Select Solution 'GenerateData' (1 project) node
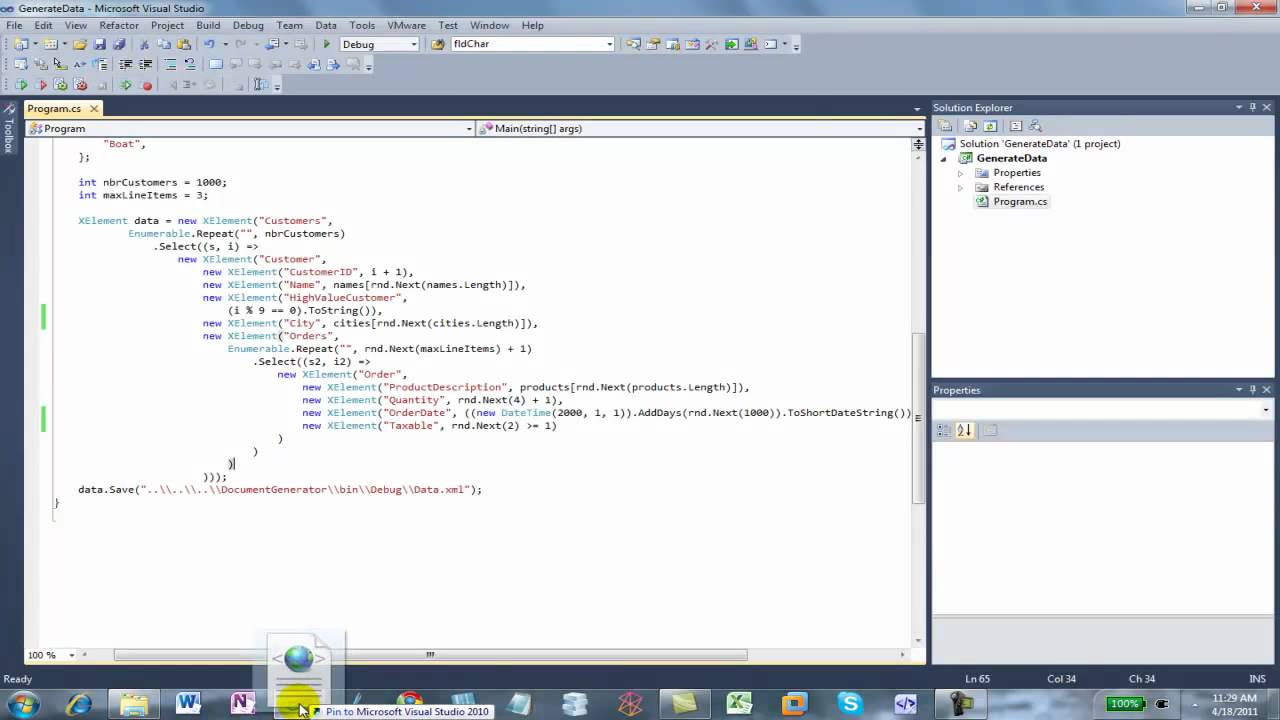 tap(1040, 144)
